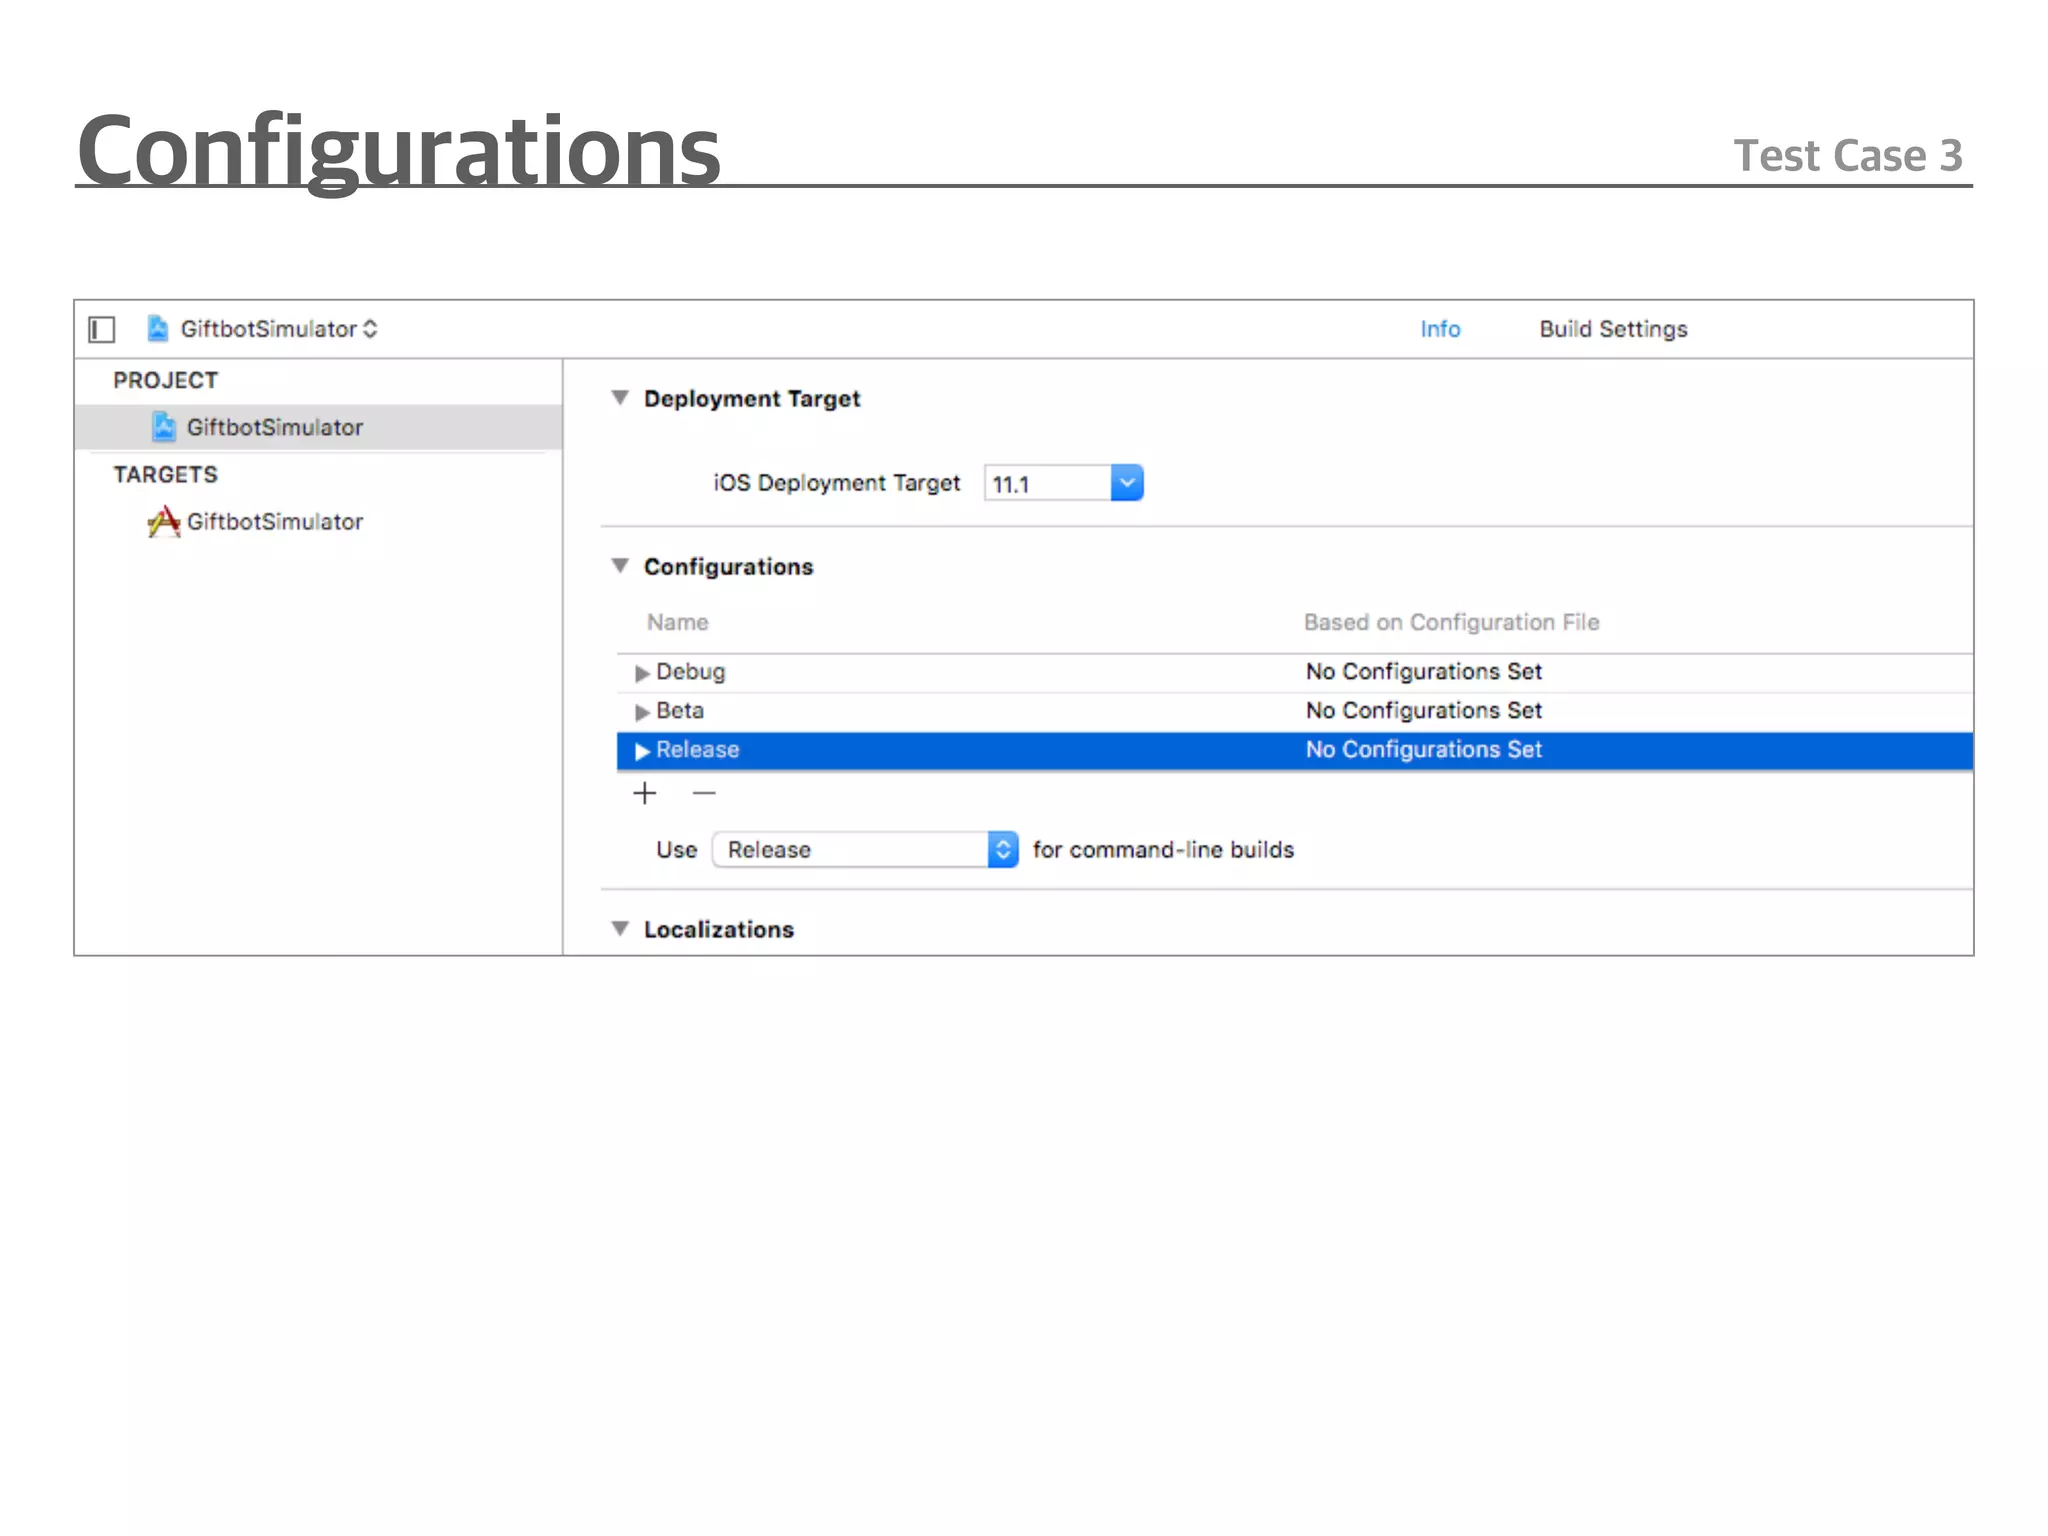Expand the Beta configuration row
Viewport: 2048px width, 1536px height.
click(642, 712)
